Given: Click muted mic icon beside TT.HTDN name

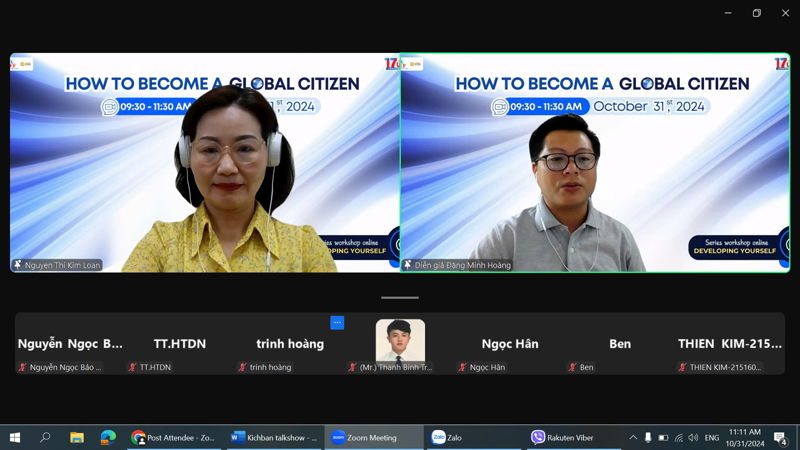Looking at the screenshot, I should [132, 367].
